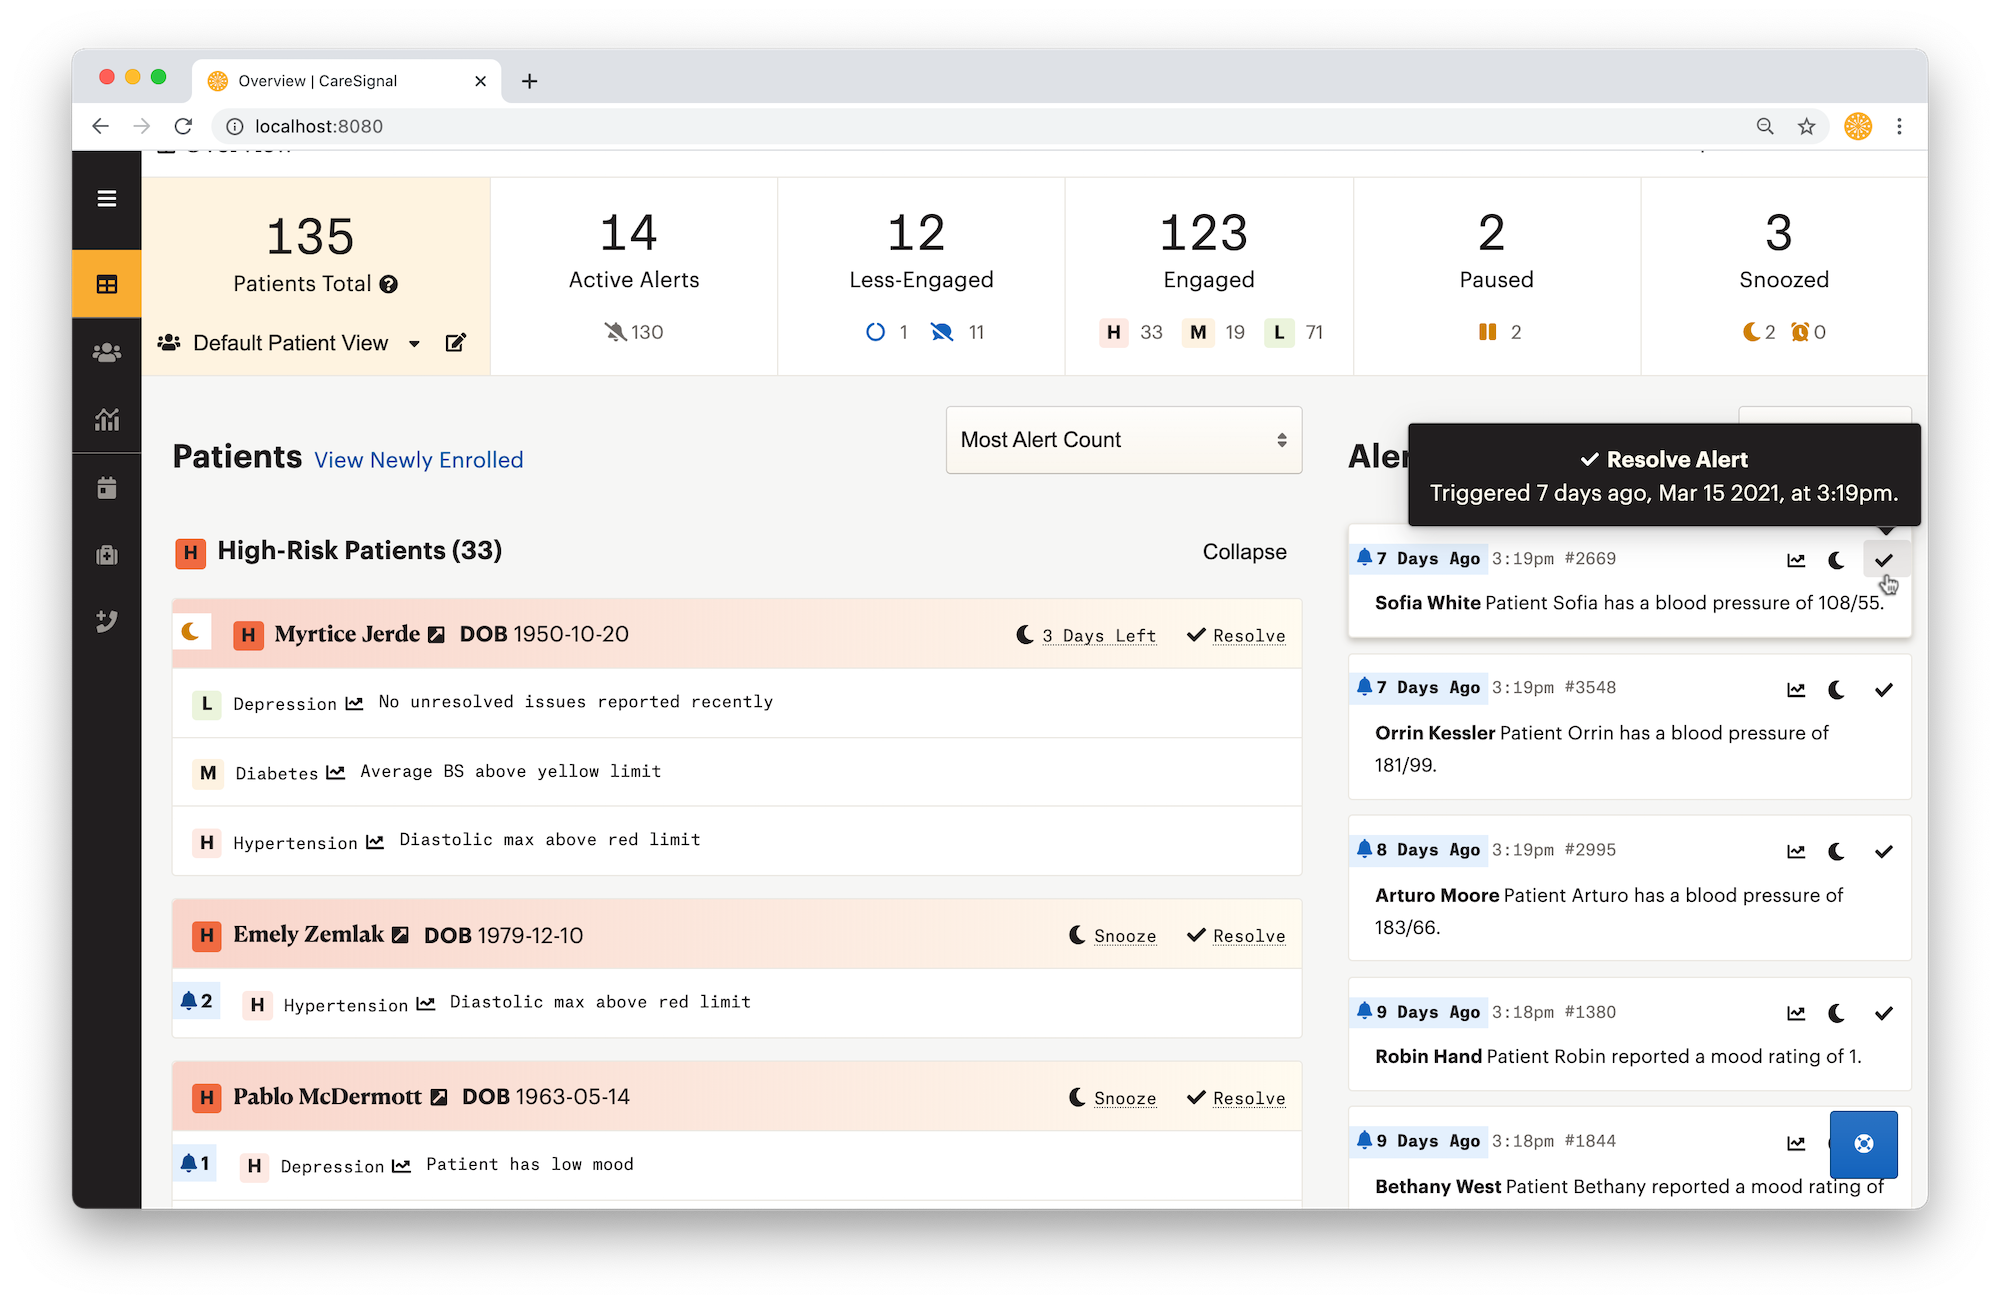This screenshot has height=1304, width=2000.
Task: Open Emely Zemlak profile external-link icon
Action: tap(400, 935)
